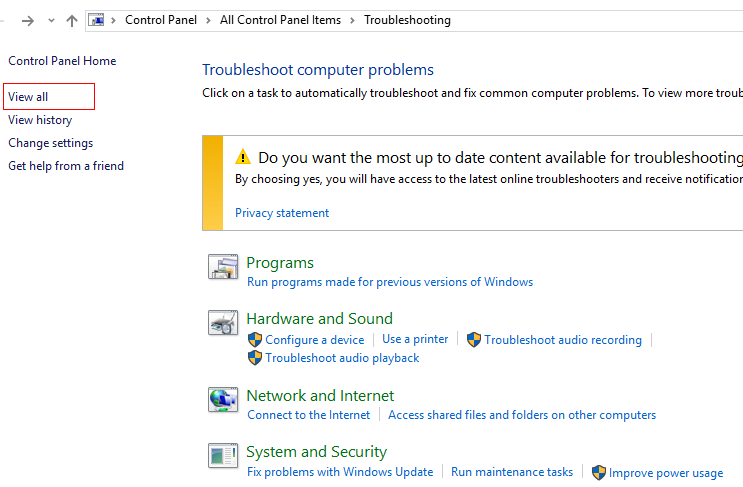Click the 'Do you want the most up to date content' heading
The height and width of the screenshot is (487, 743).
tap(500, 157)
